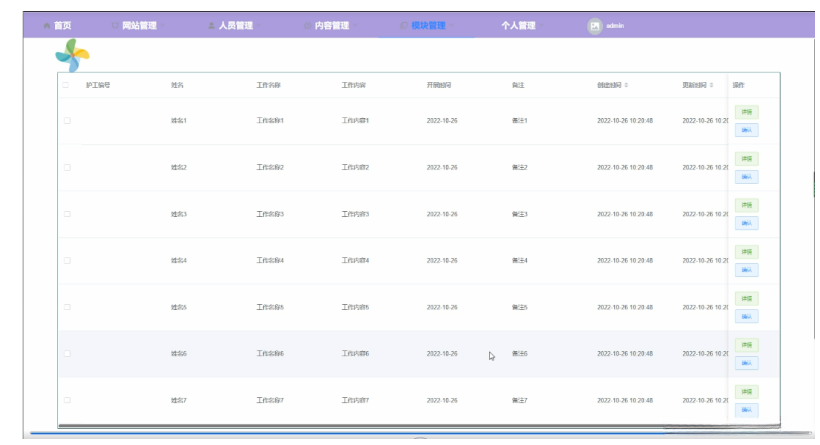Click the 护工编号 column header
The height and width of the screenshot is (445, 820).
98,85
